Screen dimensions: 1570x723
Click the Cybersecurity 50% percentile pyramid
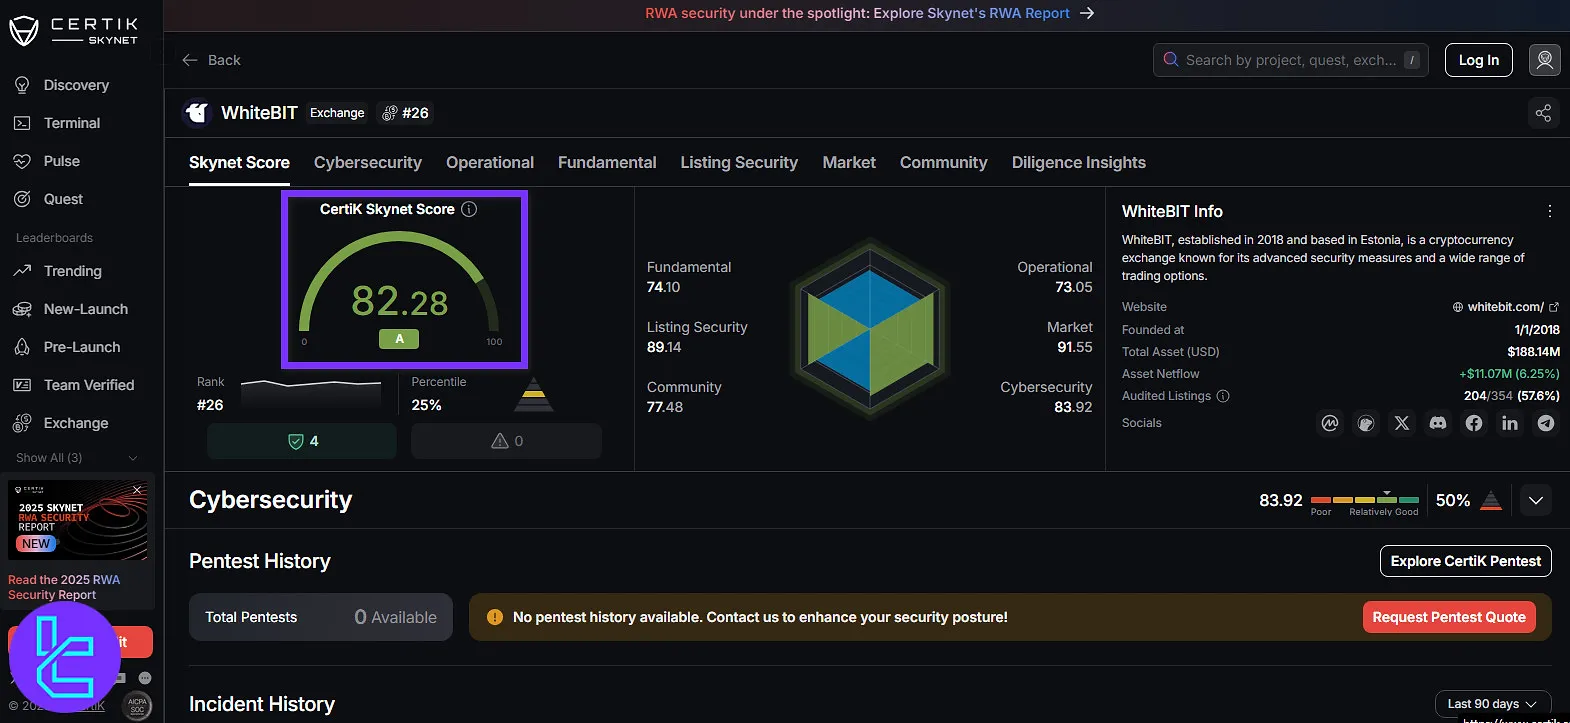pos(1491,500)
